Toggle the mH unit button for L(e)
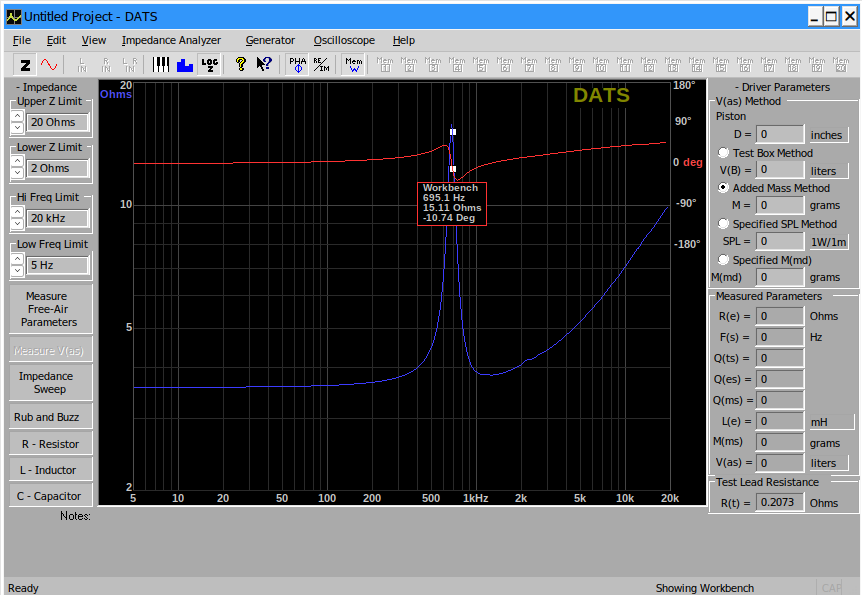 (x=831, y=422)
